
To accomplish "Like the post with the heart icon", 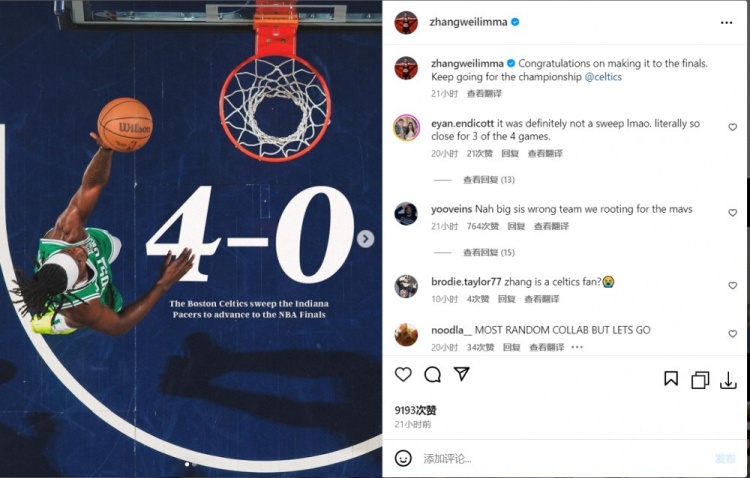I will (x=403, y=374).
